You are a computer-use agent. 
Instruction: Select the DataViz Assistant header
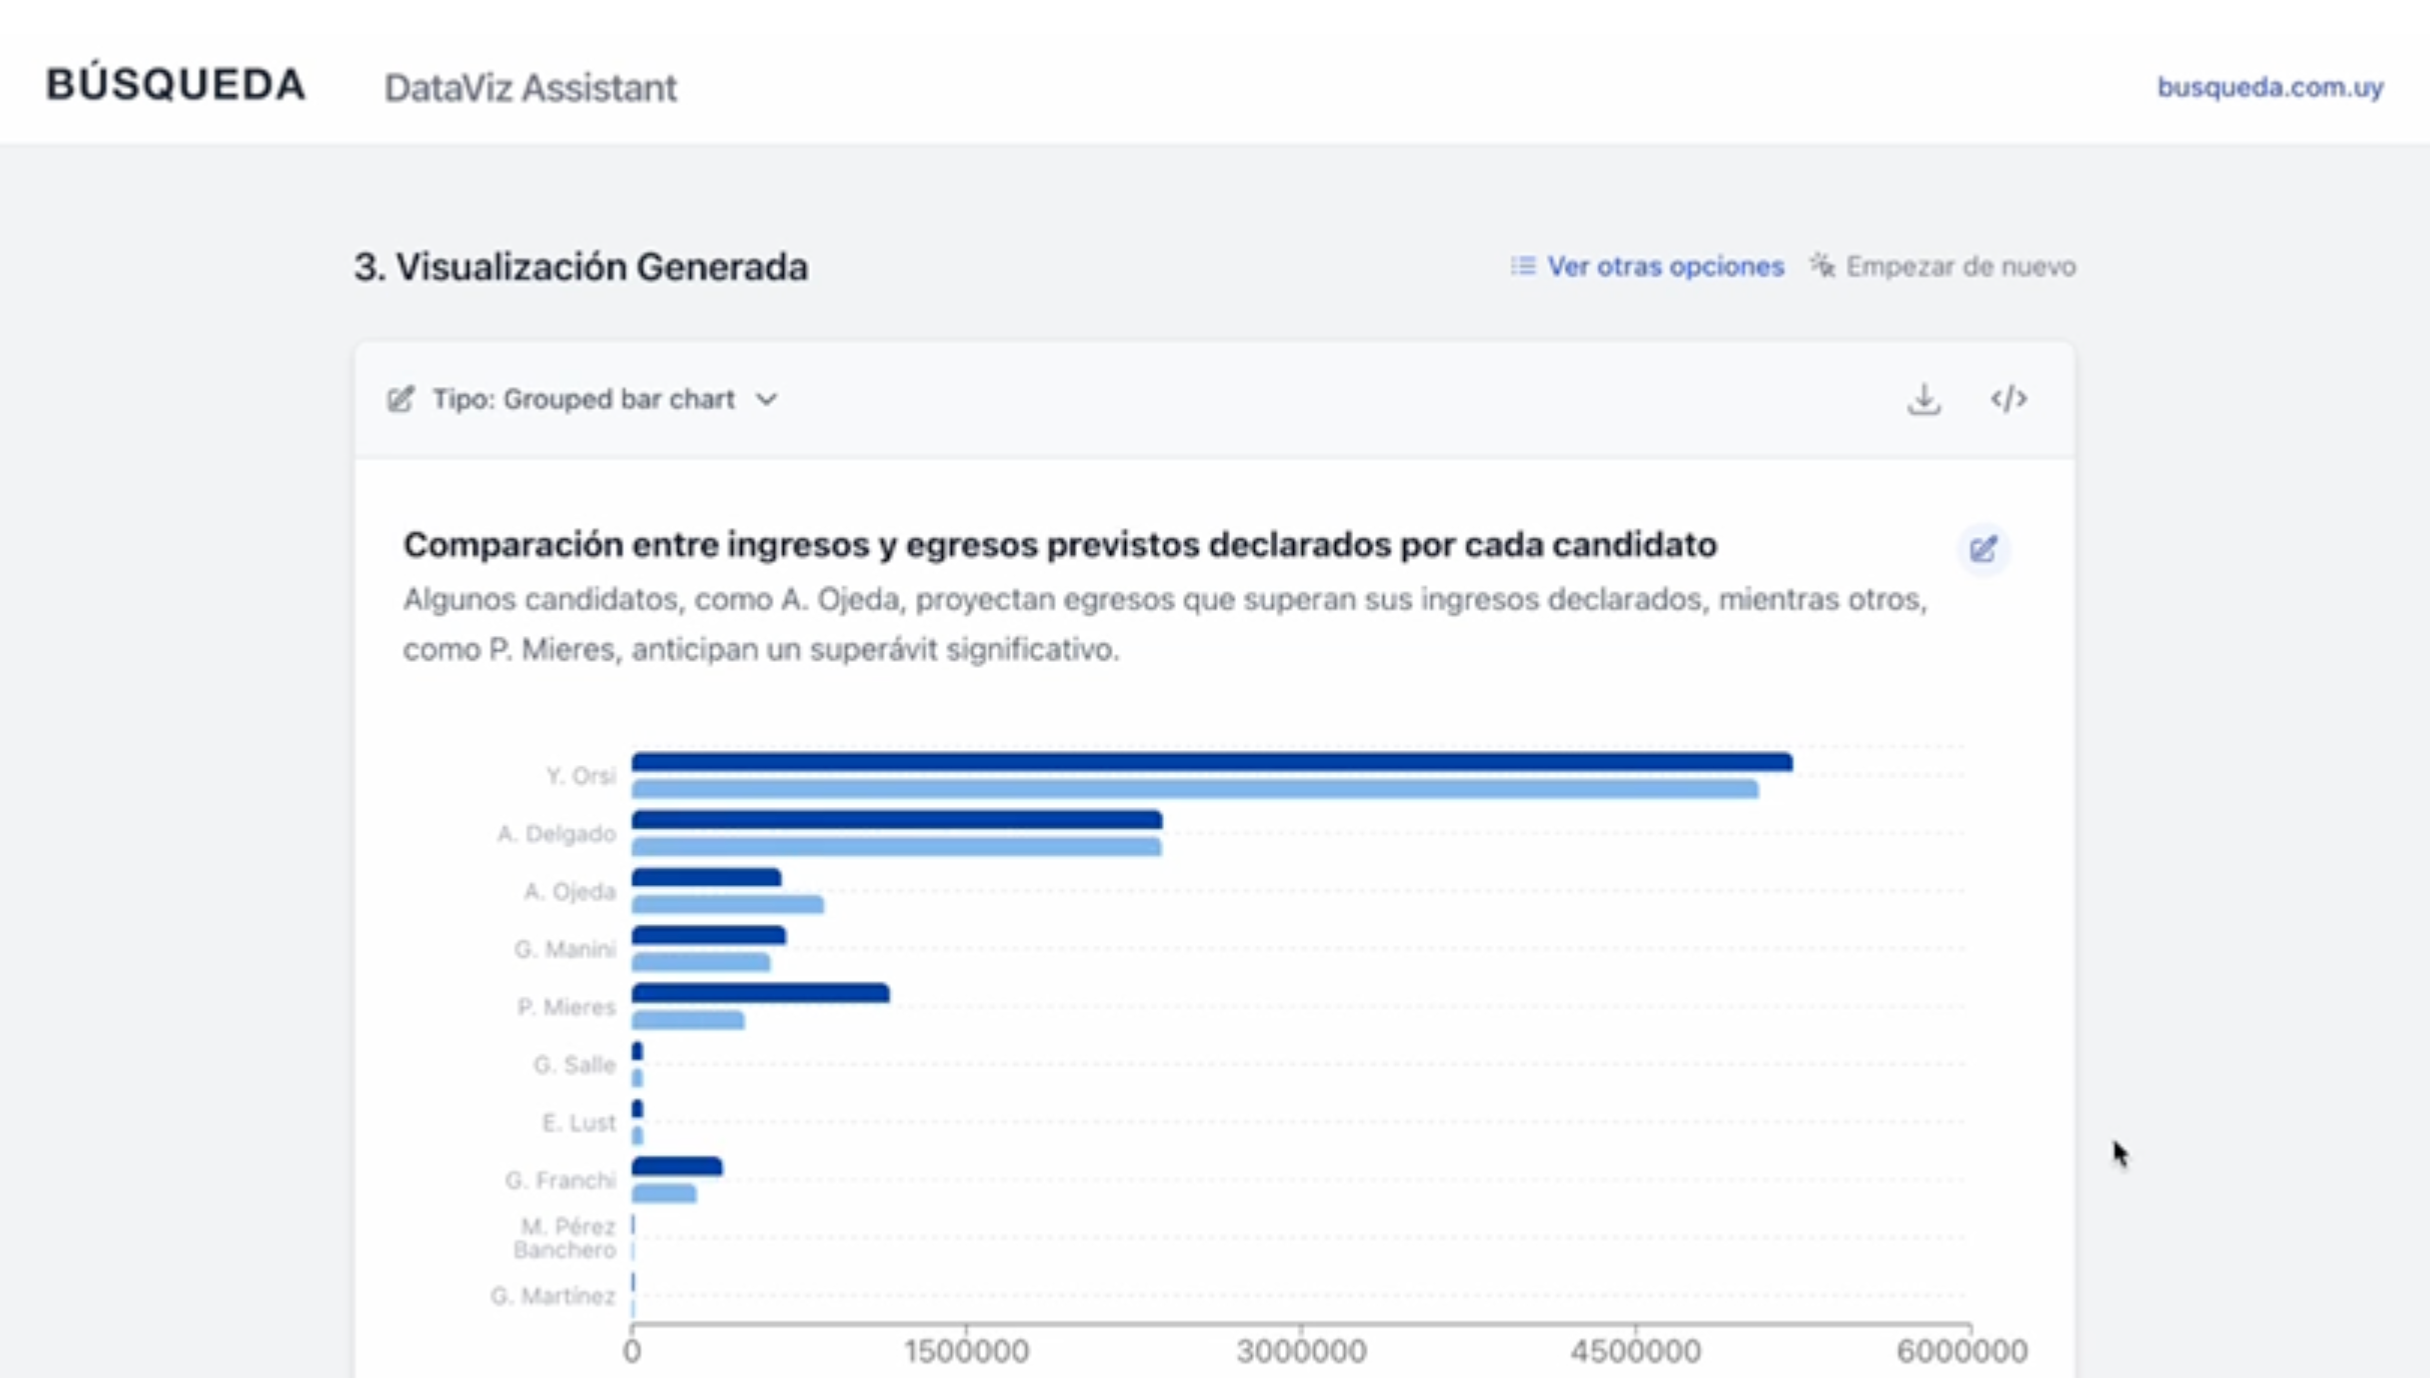pos(530,88)
